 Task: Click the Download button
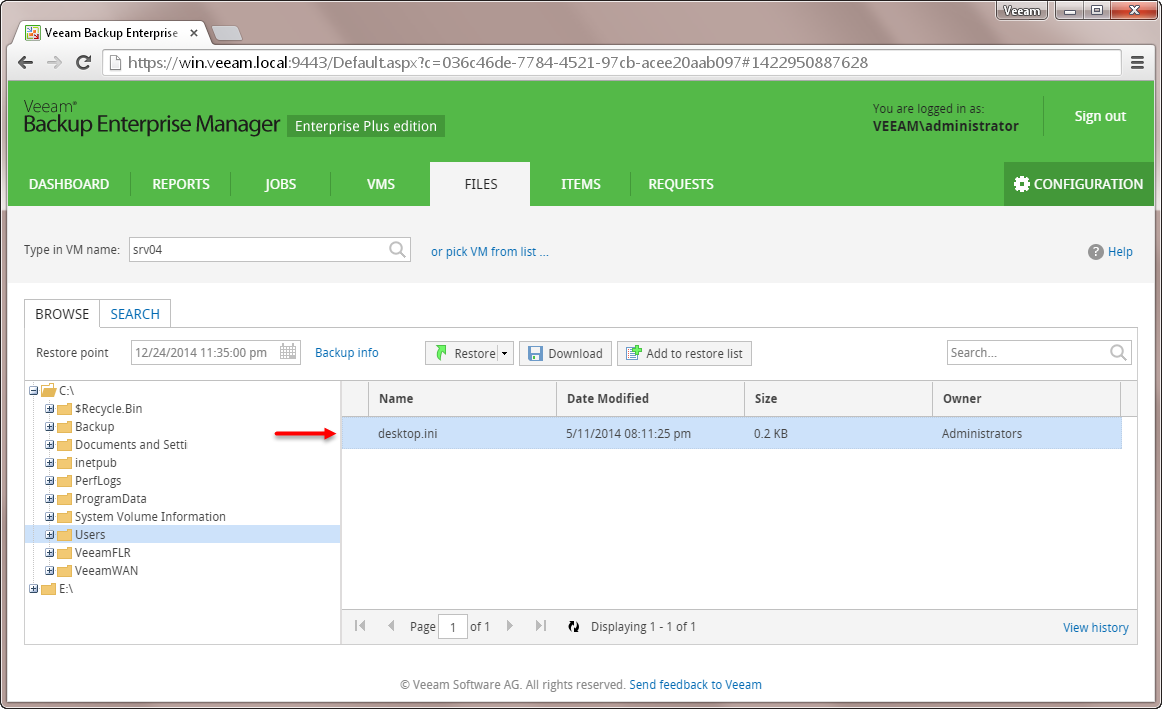(x=565, y=353)
